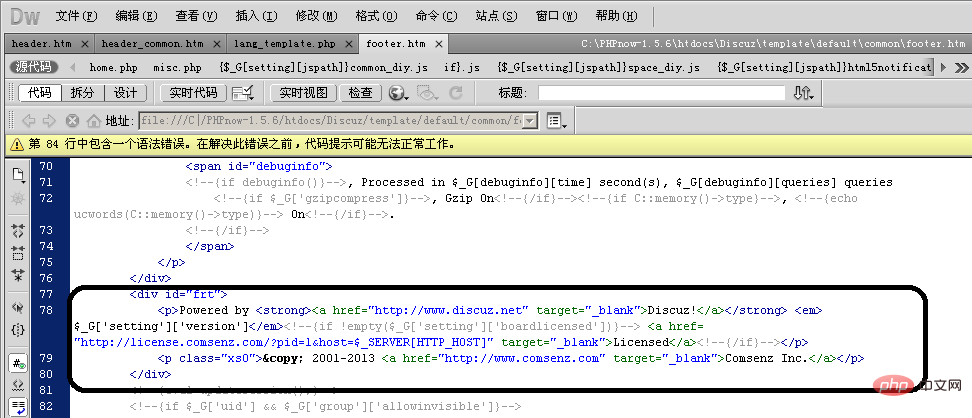Open related file misc.php
This screenshot has width=972, height=418.
click(x=177, y=68)
